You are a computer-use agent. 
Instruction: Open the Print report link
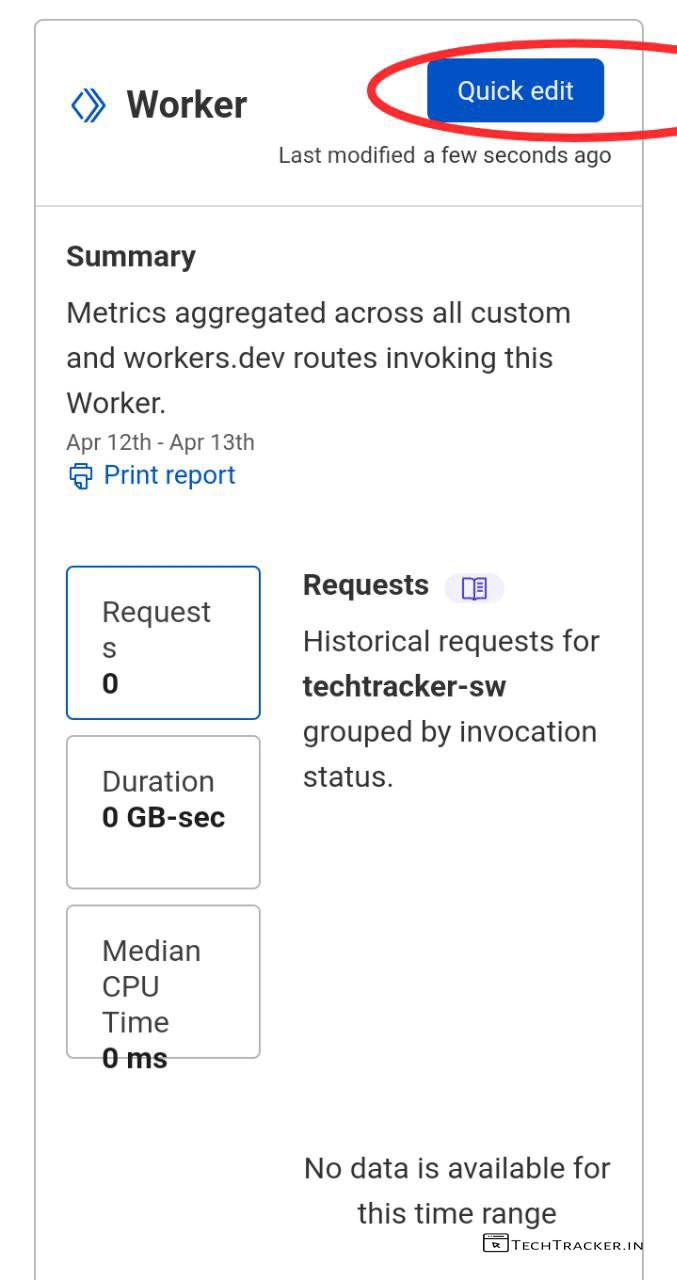[169, 476]
